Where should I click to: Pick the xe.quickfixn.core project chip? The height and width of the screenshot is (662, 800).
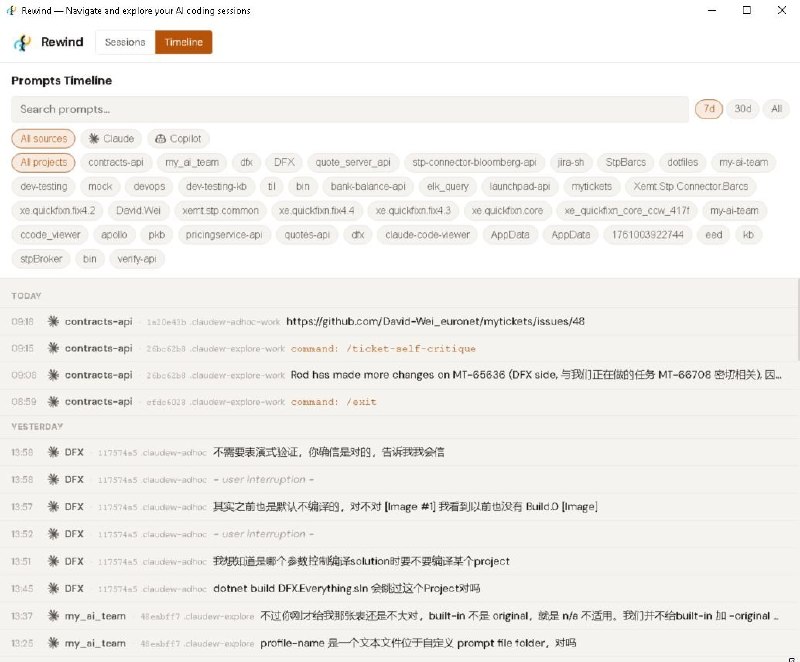(x=507, y=211)
